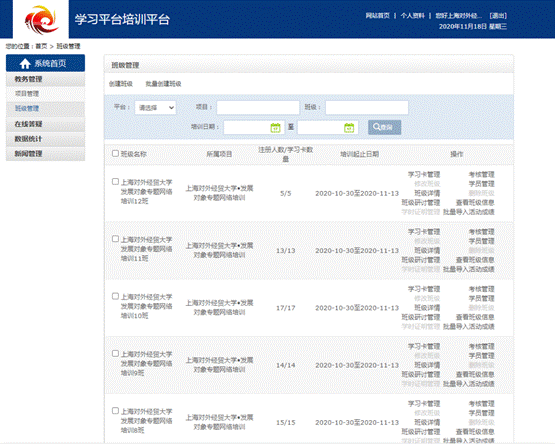This screenshot has width=555, height=446.
Task: Click the 14/14 registration count cell
Action: (x=286, y=366)
